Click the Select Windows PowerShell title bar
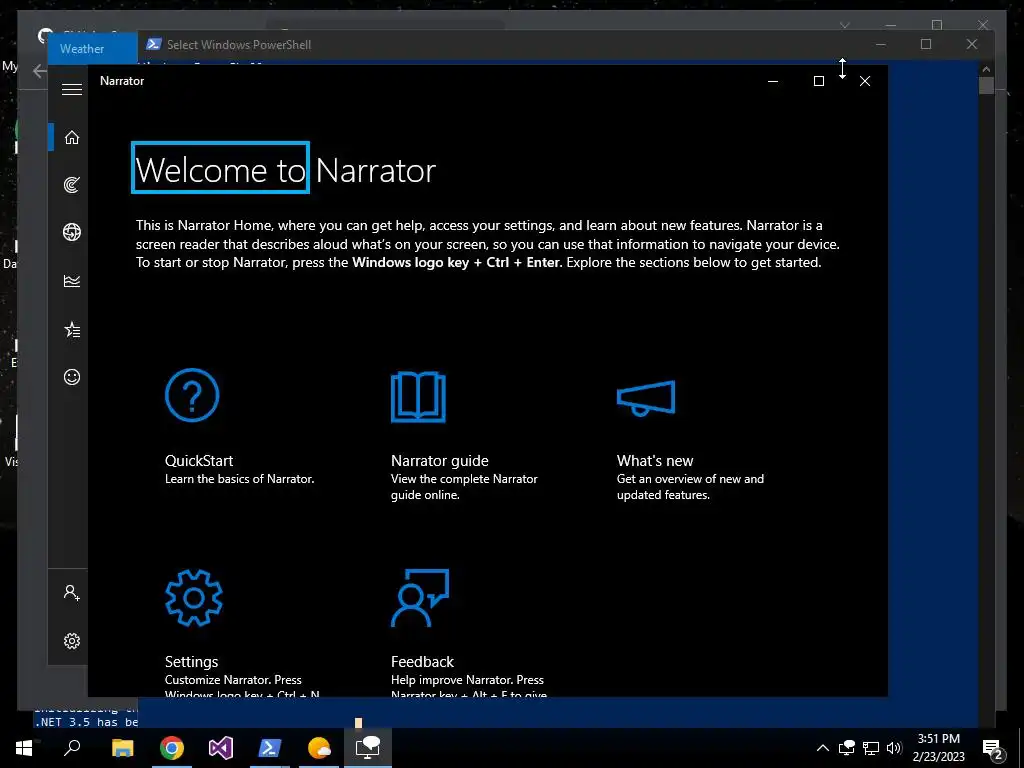 coord(239,44)
